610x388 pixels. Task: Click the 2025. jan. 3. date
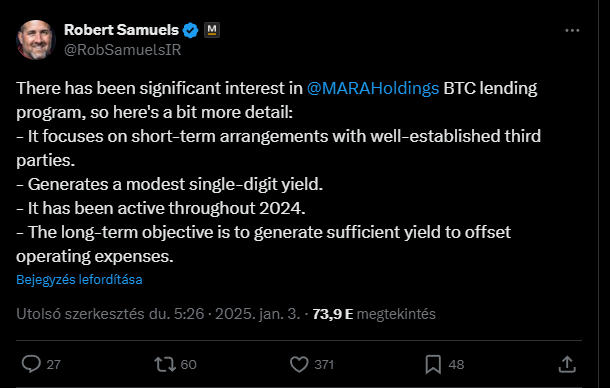pos(258,314)
